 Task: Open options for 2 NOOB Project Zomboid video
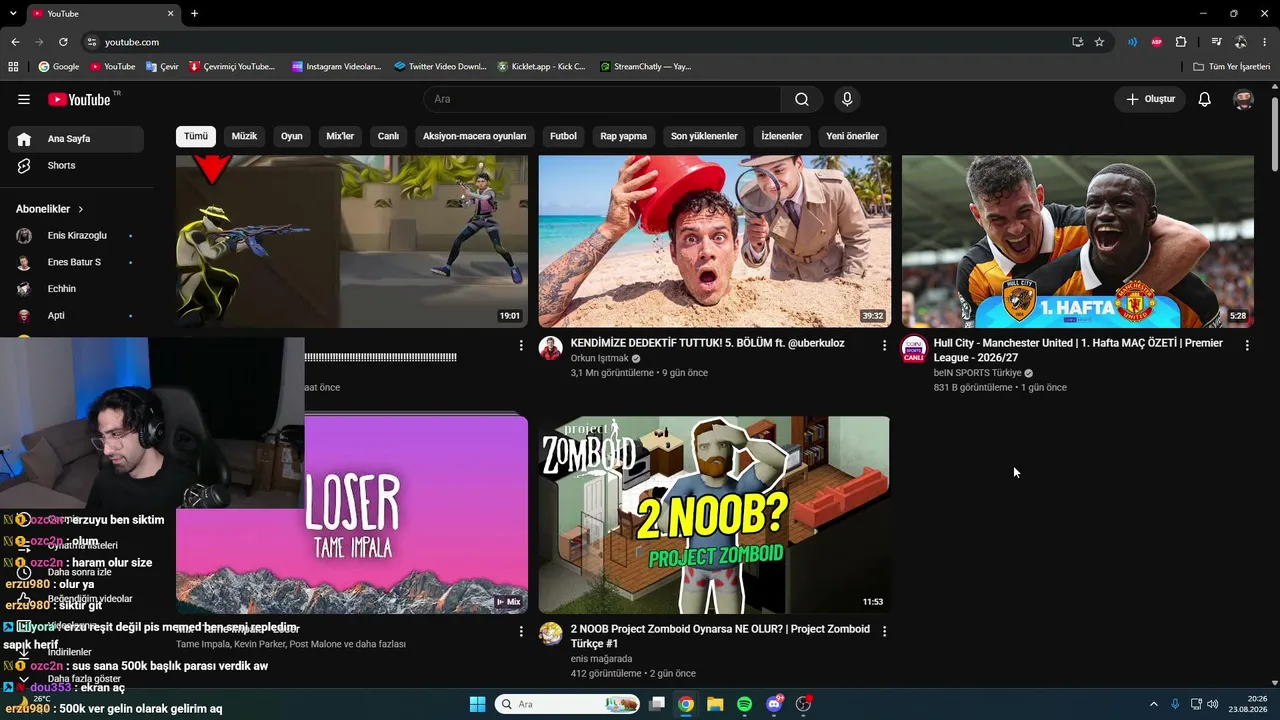coord(884,631)
